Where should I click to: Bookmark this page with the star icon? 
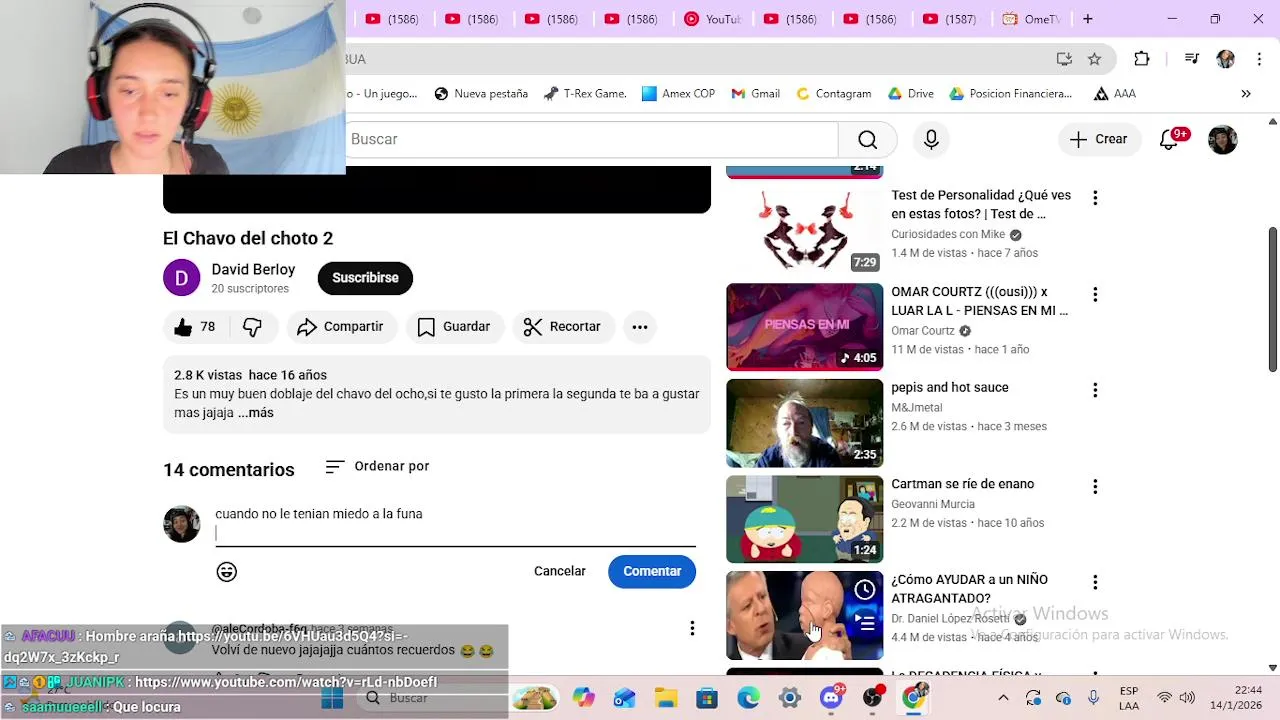[x=1095, y=59]
